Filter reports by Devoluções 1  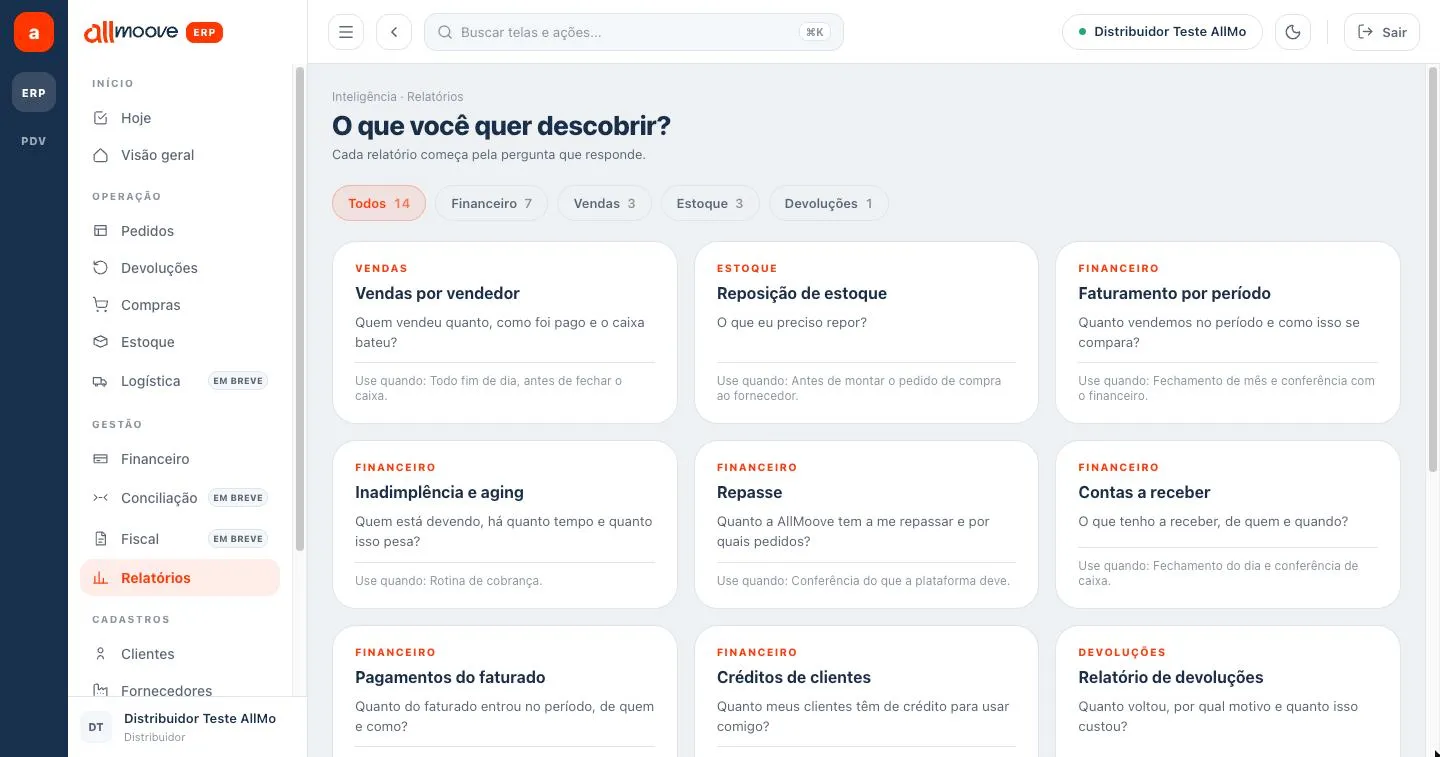(828, 203)
